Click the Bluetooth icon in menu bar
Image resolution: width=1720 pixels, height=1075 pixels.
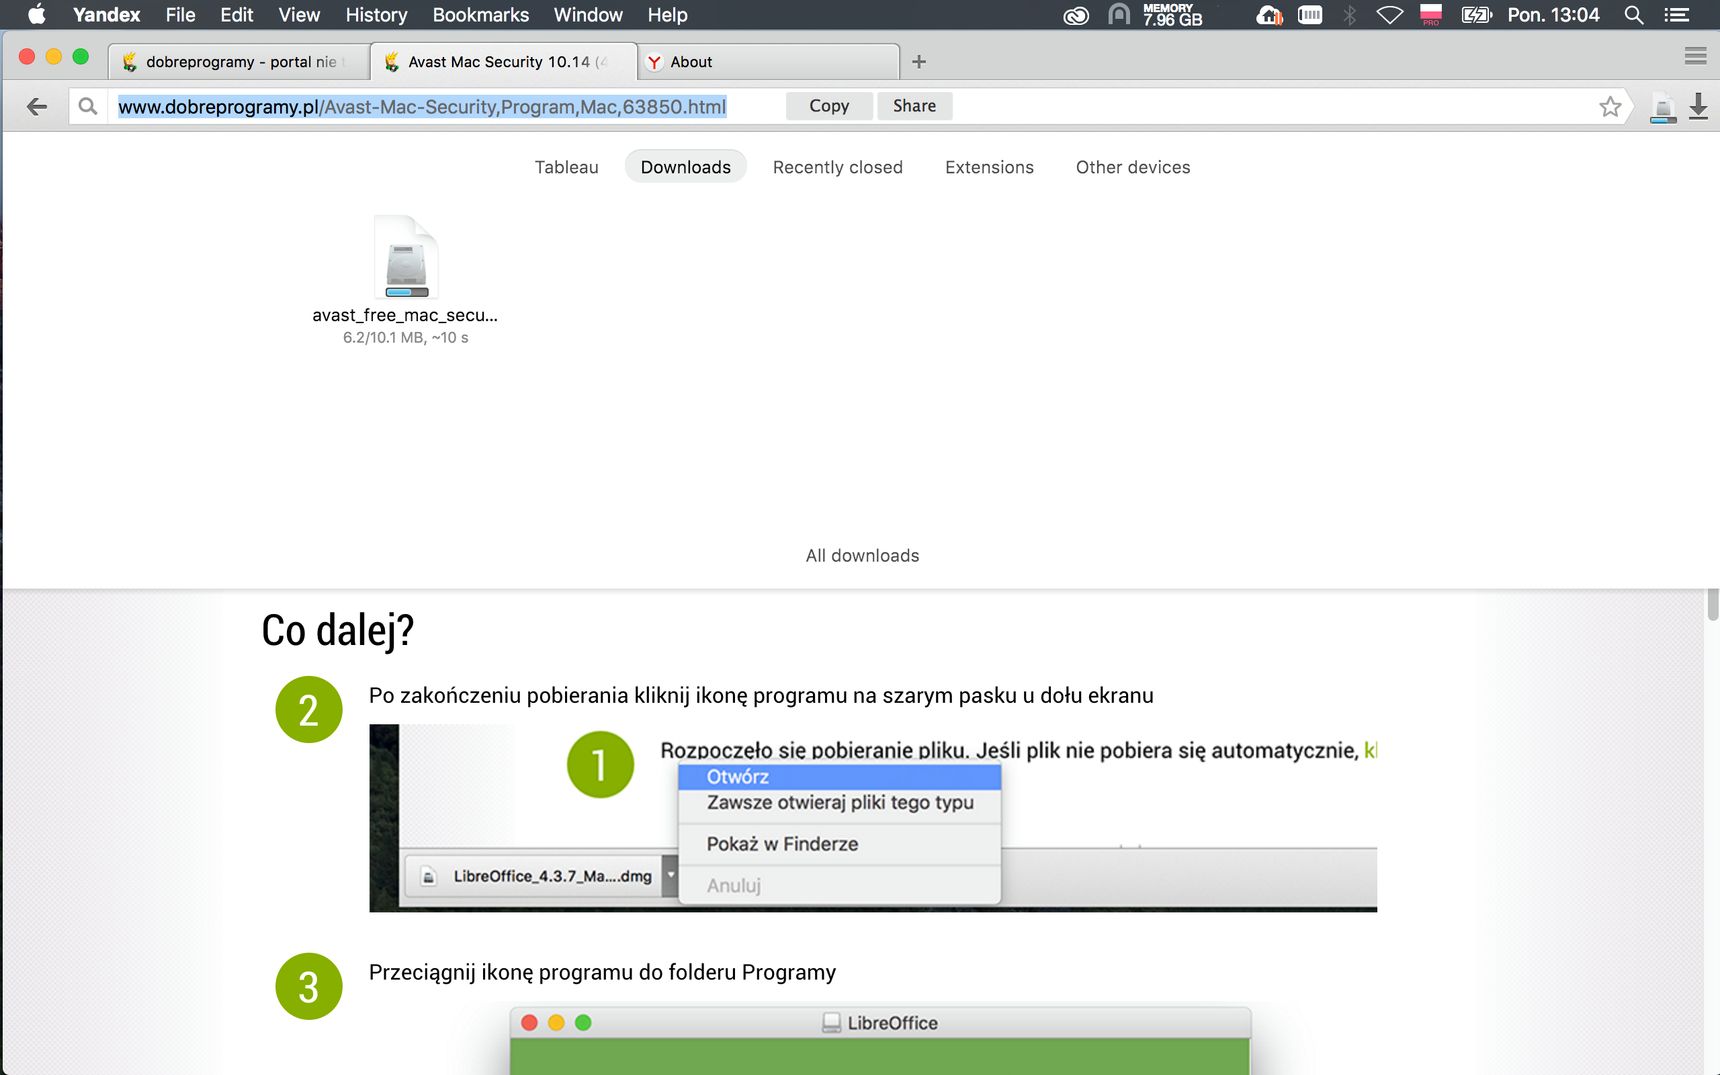[1349, 15]
